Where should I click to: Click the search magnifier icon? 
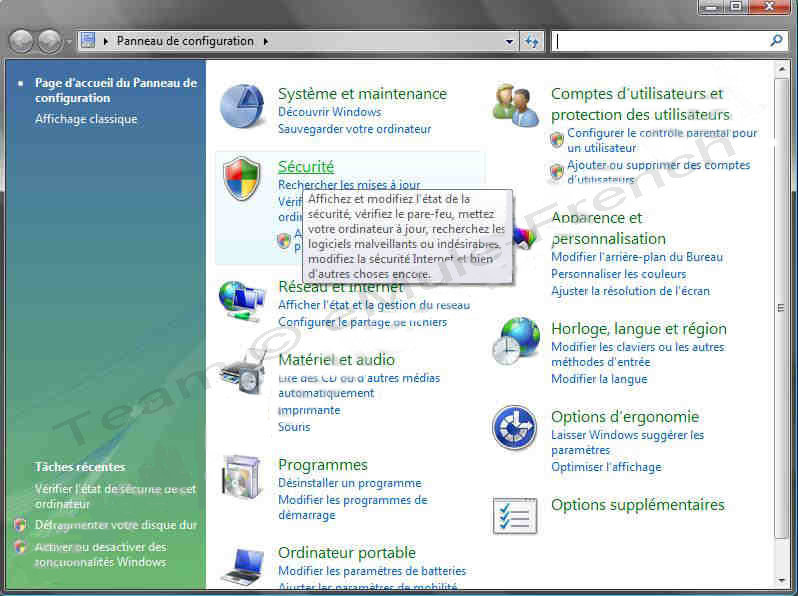tap(776, 41)
